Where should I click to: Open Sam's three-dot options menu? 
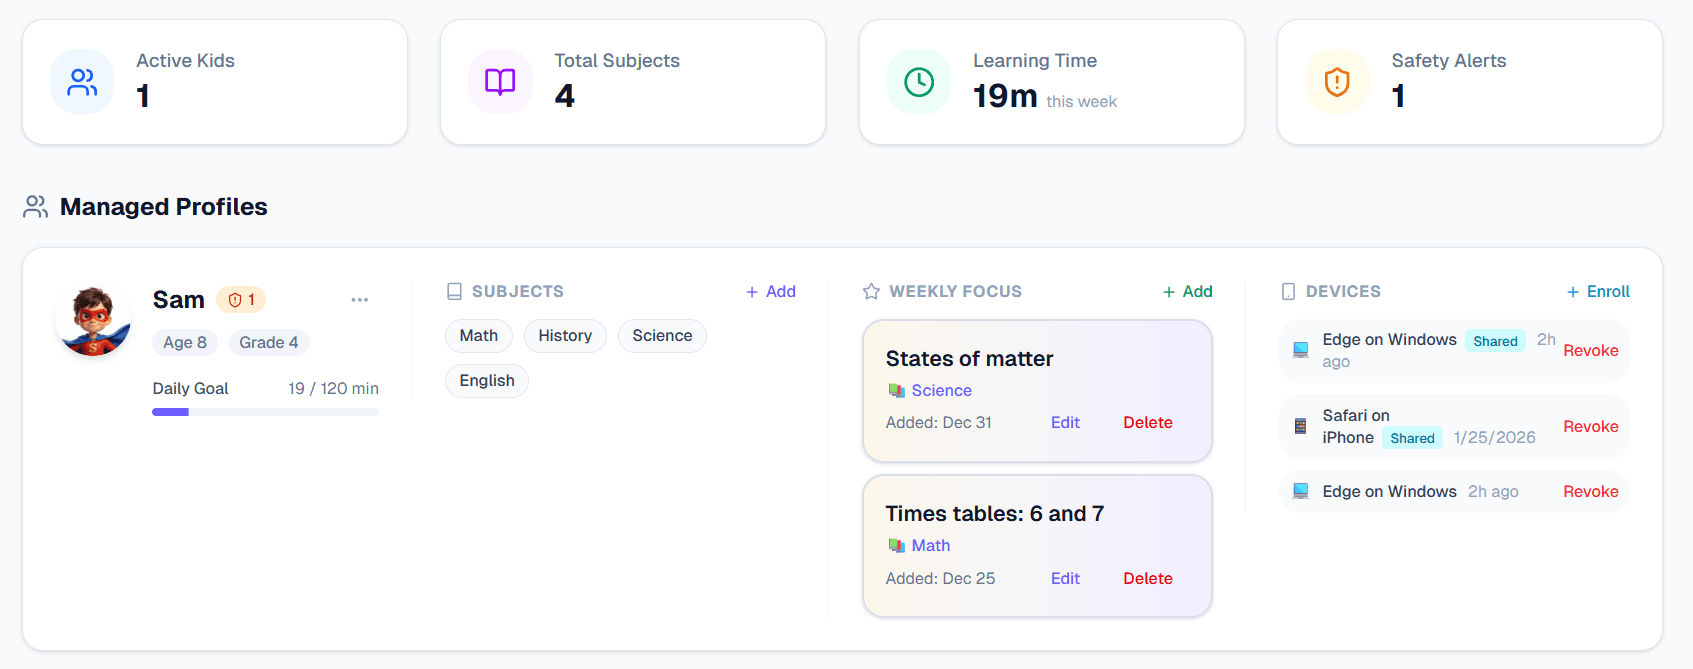tap(359, 300)
